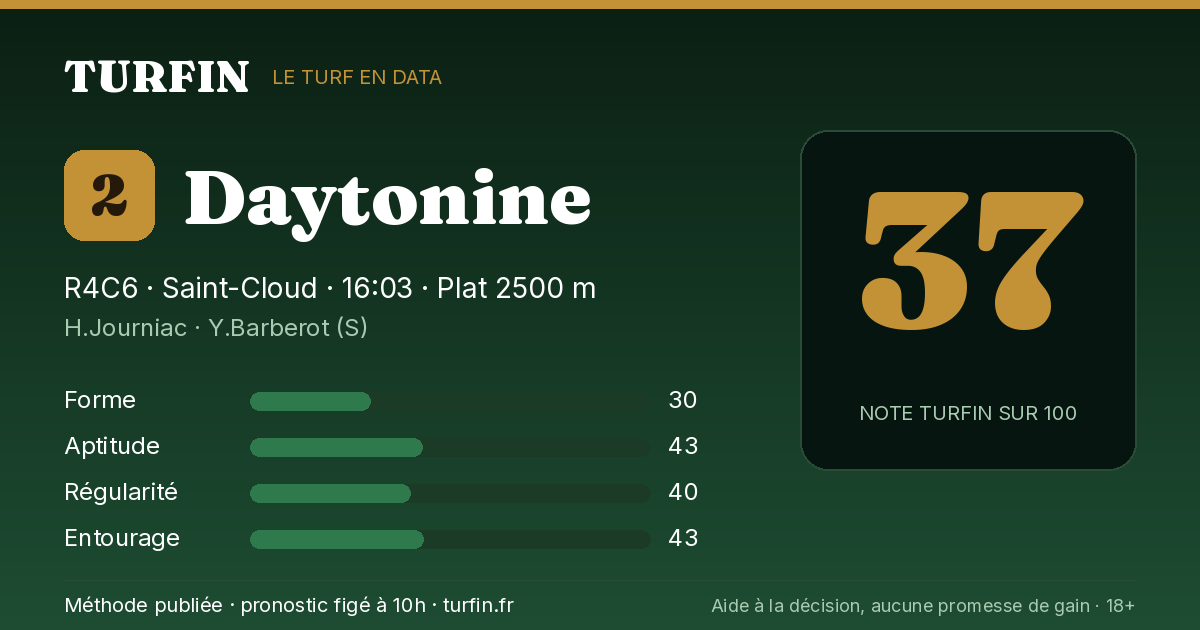Click the horse number 2 badge
The width and height of the screenshot is (1200, 630).
(x=109, y=196)
